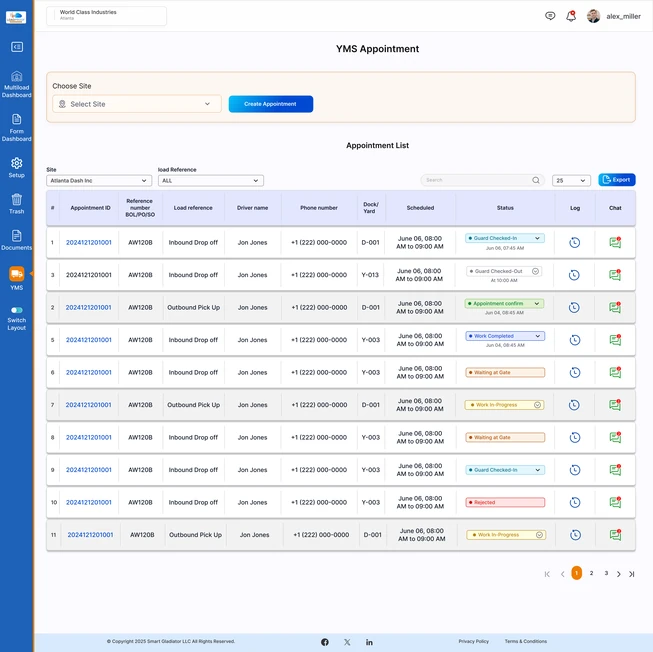Open the World Class Industries company selector
653x652 pixels.
click(x=107, y=15)
